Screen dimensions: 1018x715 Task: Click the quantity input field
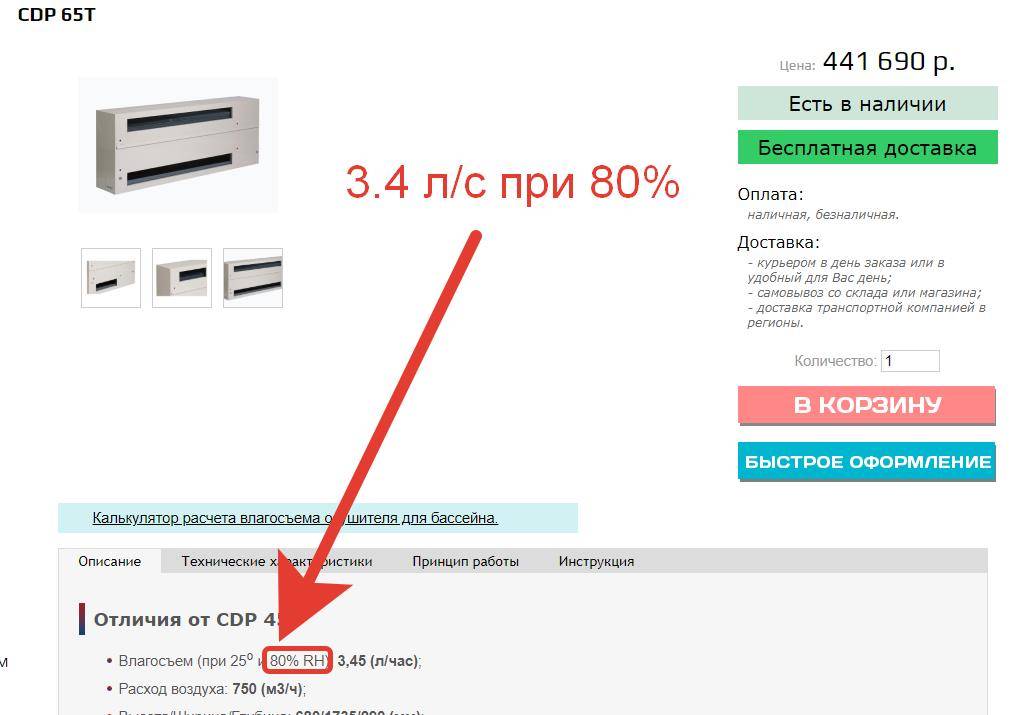pyautogui.click(x=910, y=361)
